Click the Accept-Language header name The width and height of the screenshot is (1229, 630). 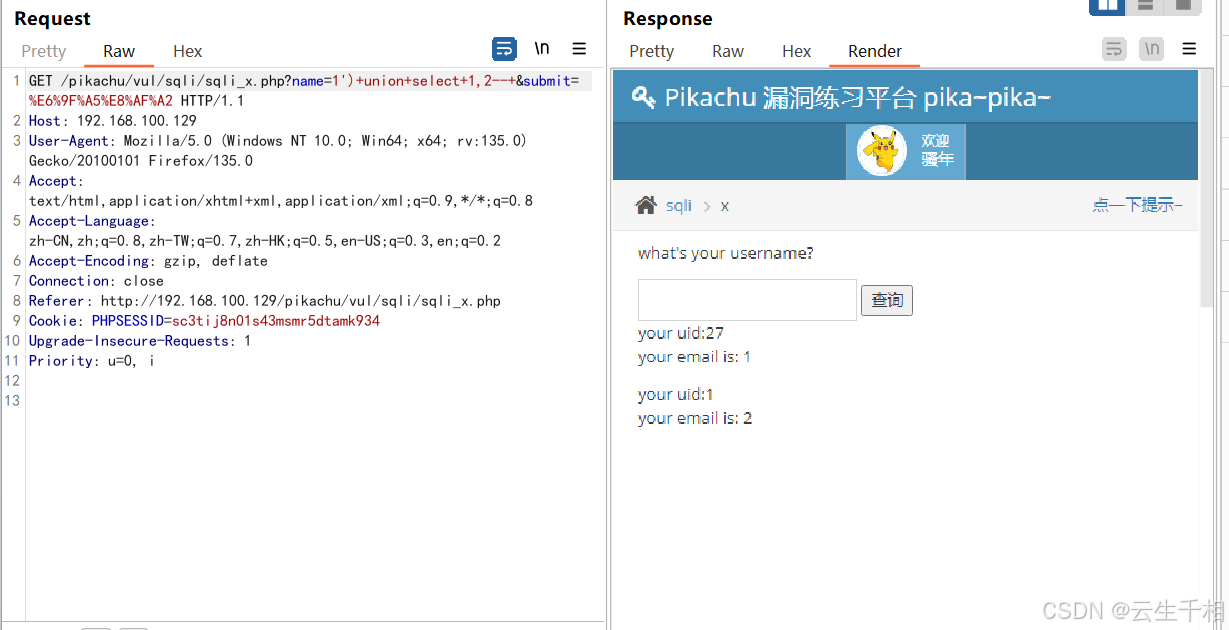click(x=88, y=221)
